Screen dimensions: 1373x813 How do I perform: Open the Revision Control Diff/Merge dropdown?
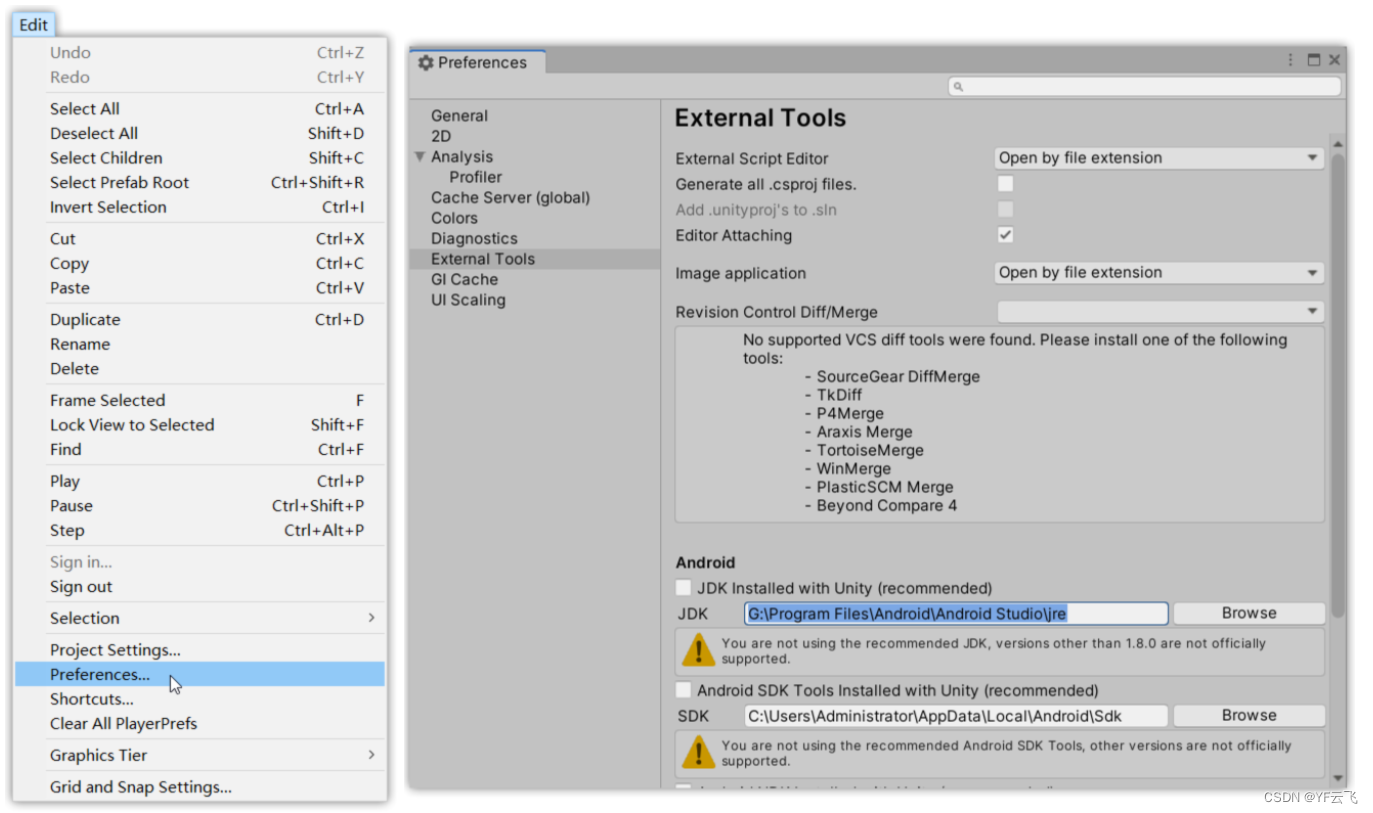coord(1160,312)
